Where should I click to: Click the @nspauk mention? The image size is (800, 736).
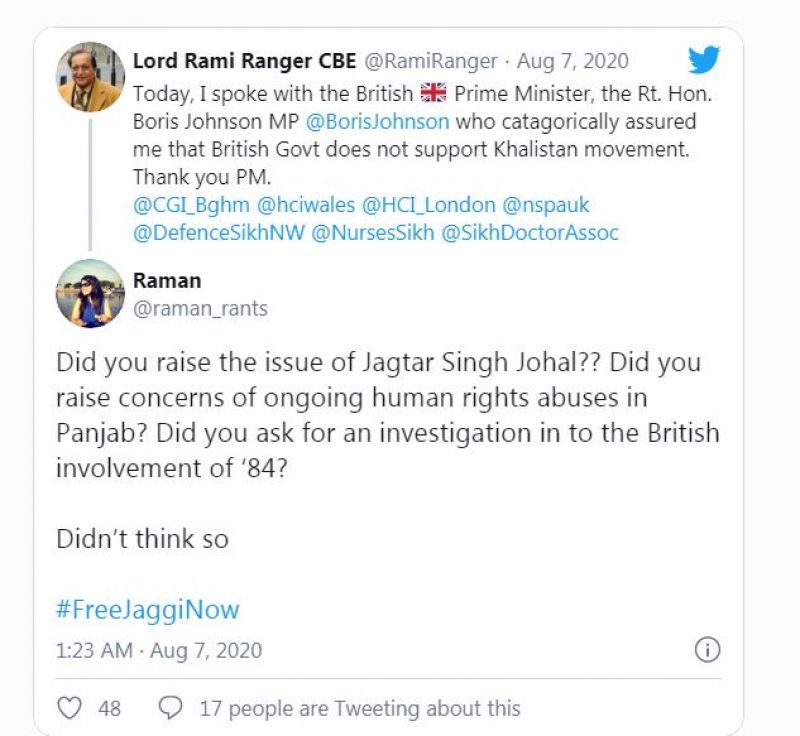click(x=547, y=205)
